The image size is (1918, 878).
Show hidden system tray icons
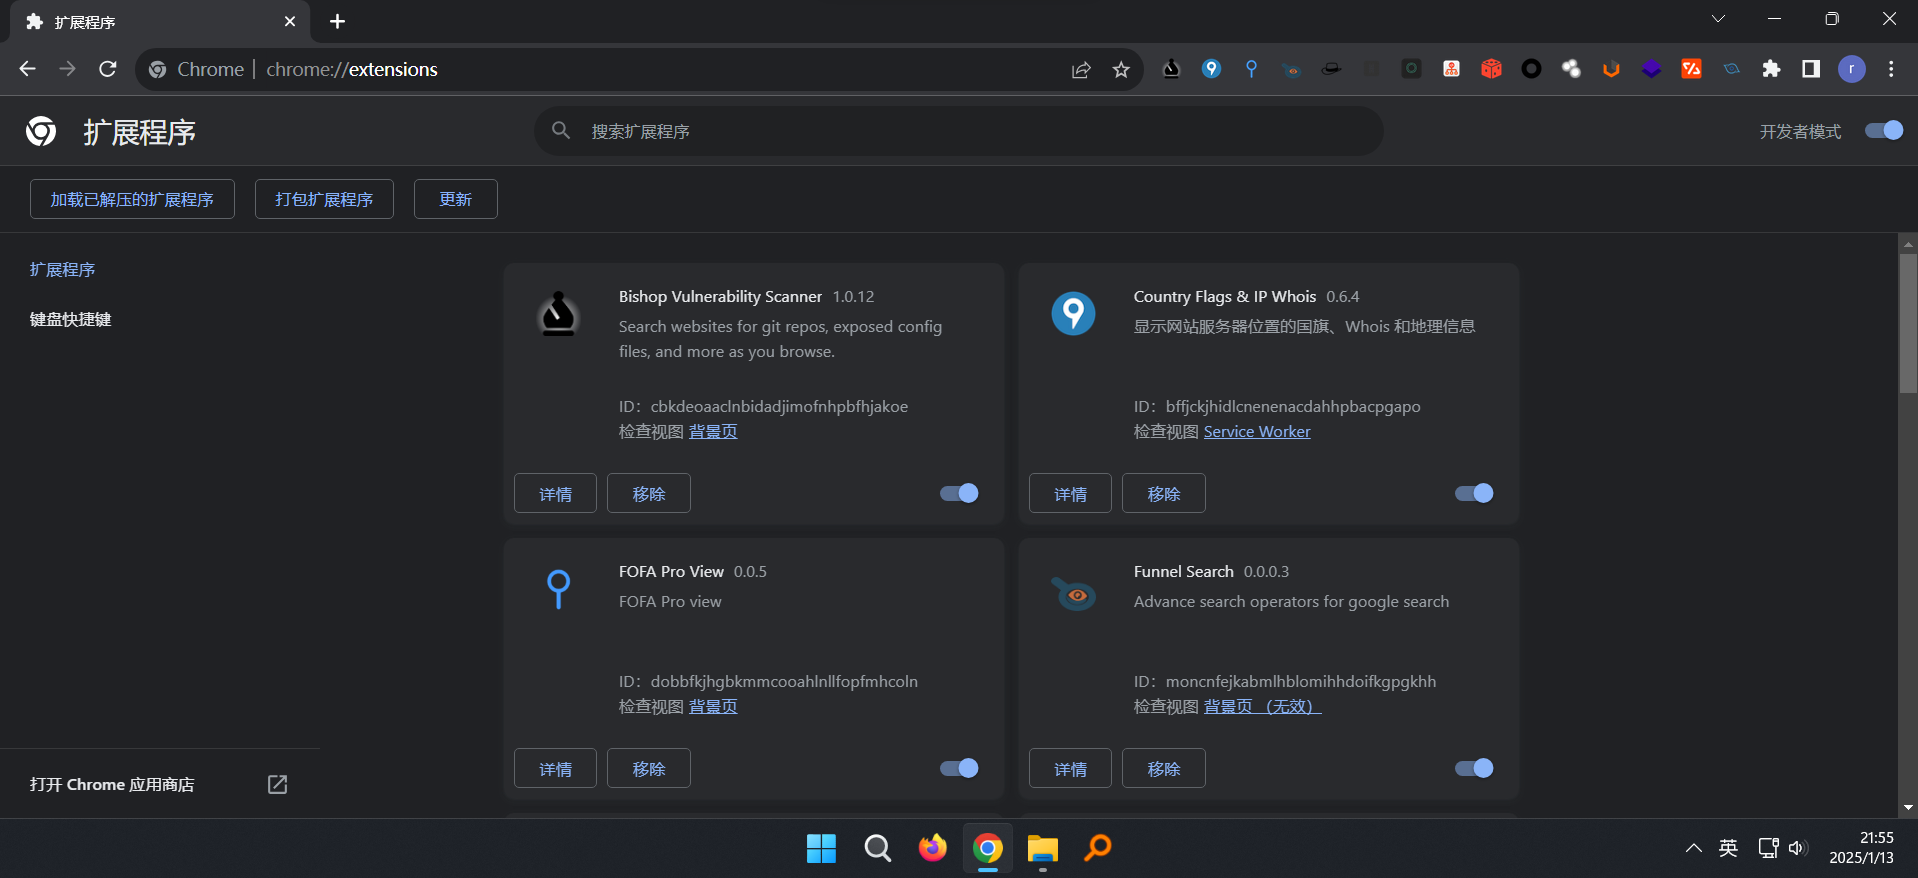1693,848
